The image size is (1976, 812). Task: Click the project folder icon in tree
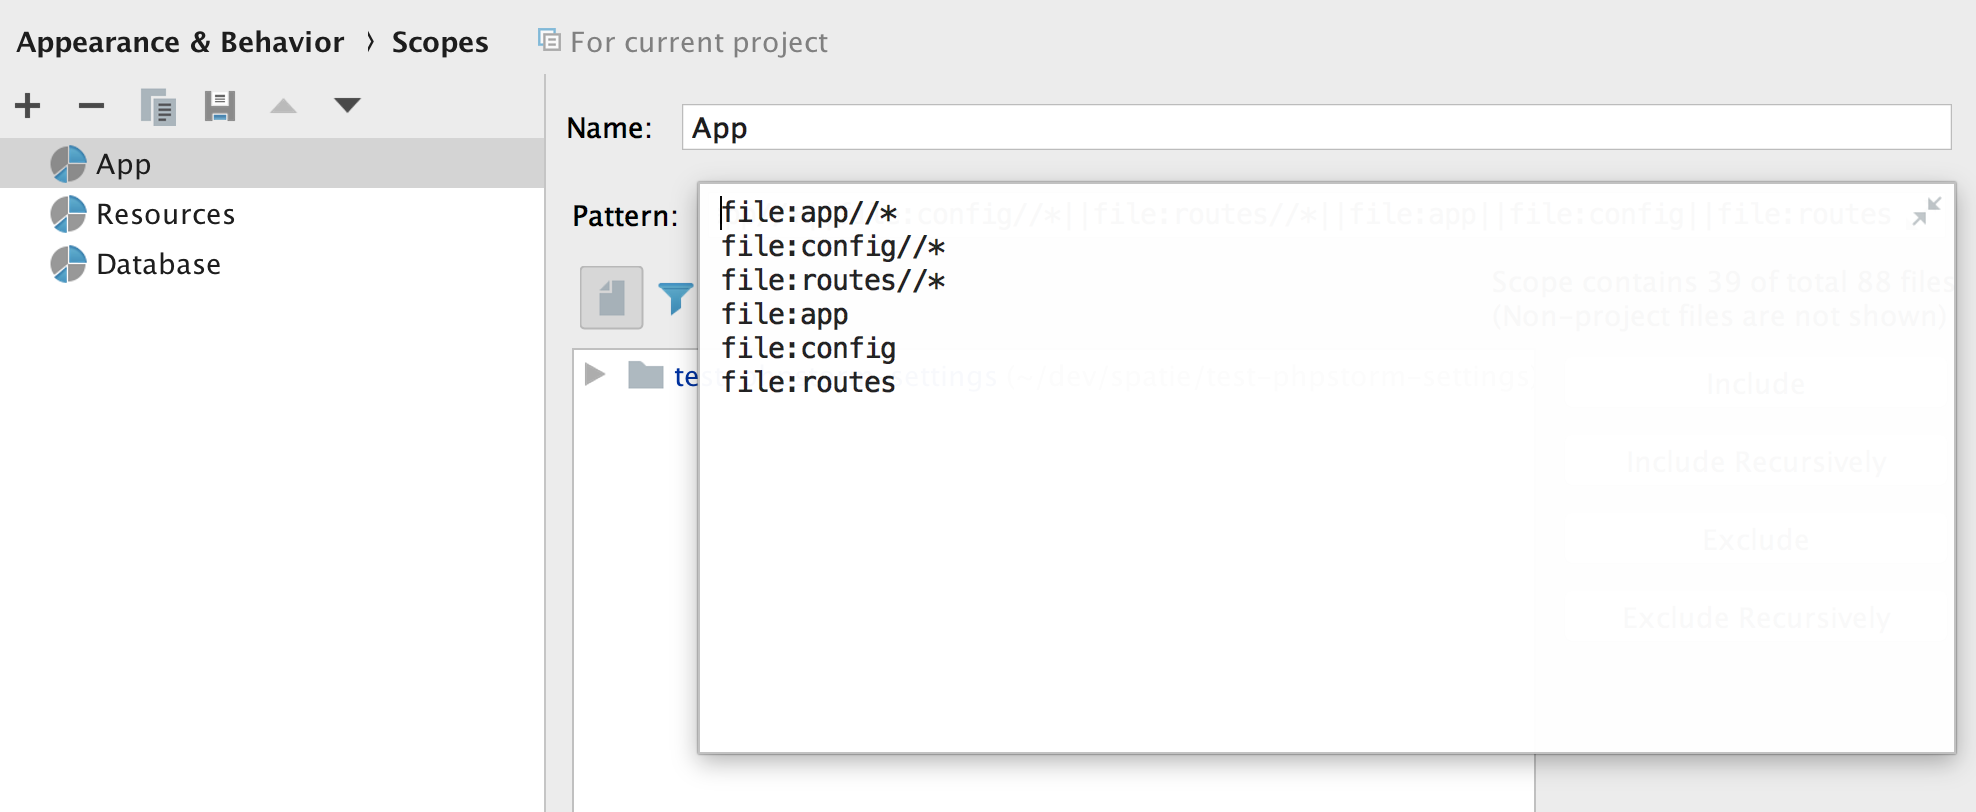[x=645, y=375]
